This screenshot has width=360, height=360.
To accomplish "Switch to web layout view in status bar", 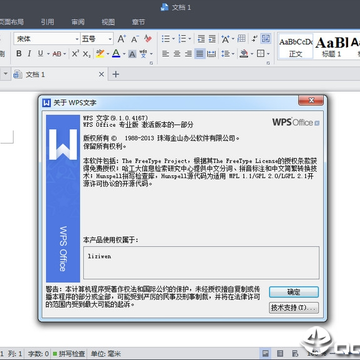I will click(x=295, y=353).
